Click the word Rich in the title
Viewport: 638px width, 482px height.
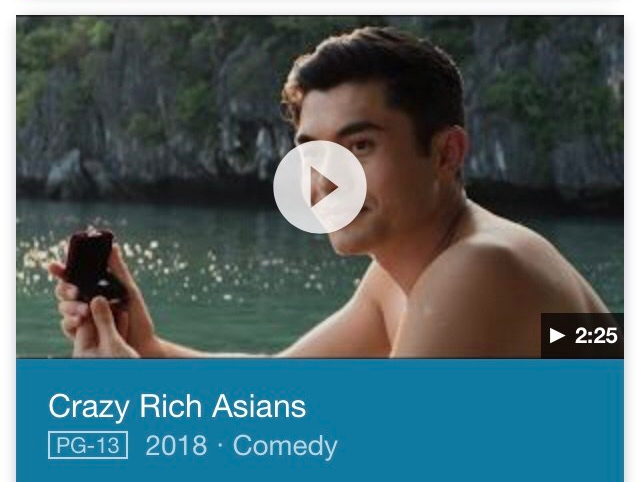170,406
